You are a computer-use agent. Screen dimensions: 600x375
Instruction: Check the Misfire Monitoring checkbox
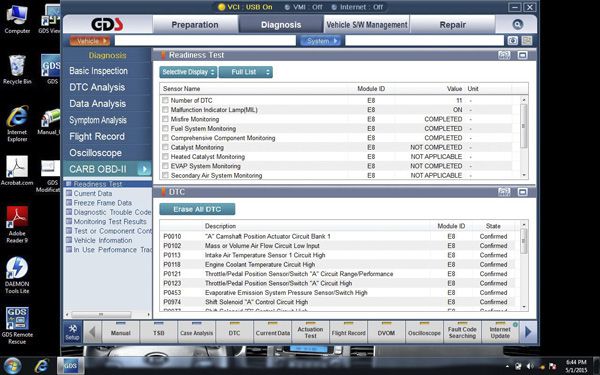click(x=165, y=119)
